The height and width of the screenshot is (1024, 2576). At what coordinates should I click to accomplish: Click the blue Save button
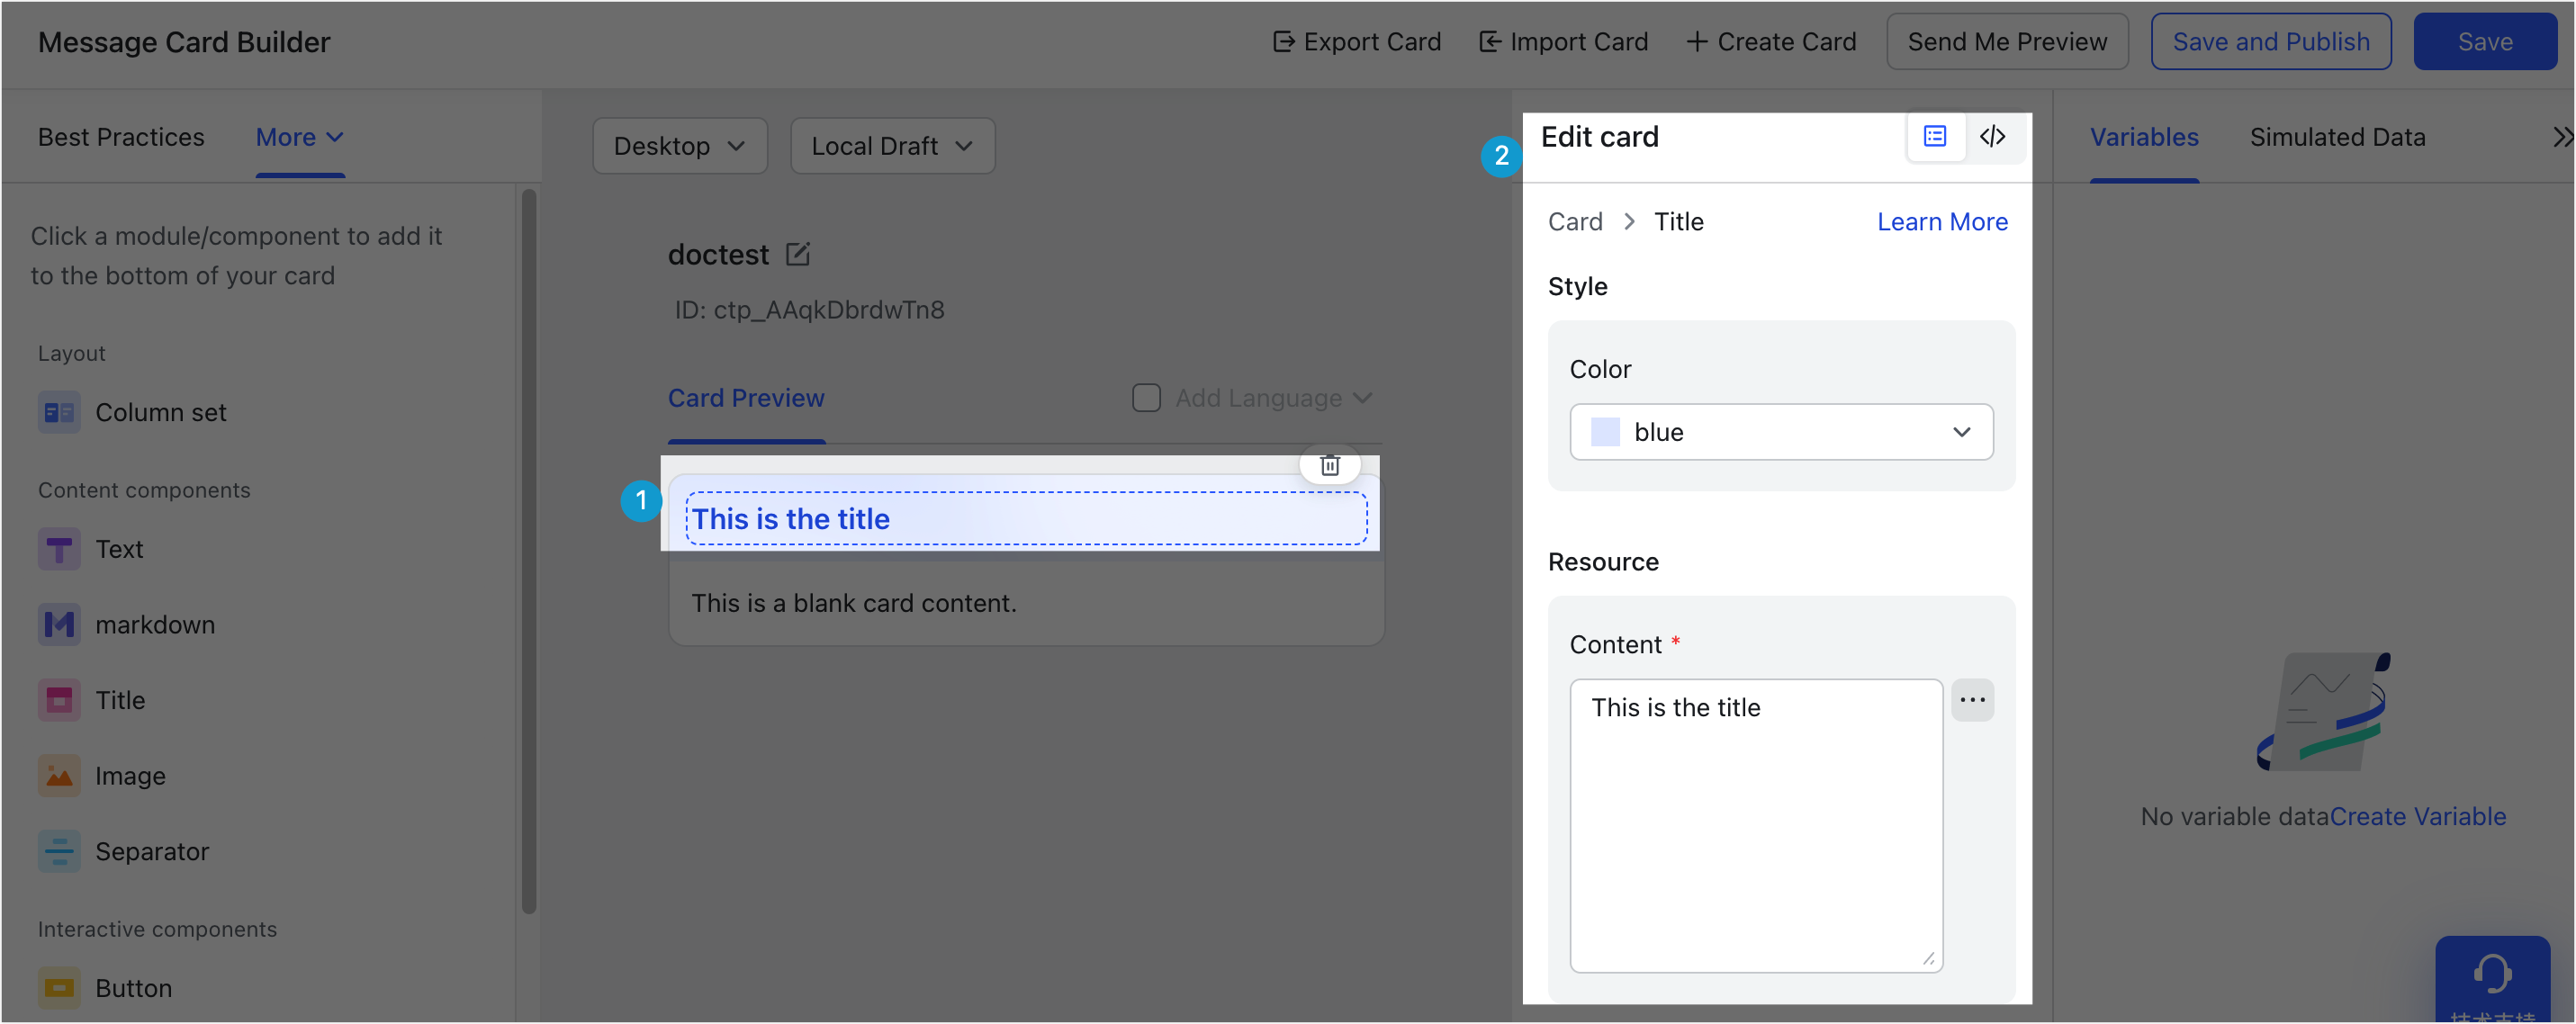[x=2485, y=42]
